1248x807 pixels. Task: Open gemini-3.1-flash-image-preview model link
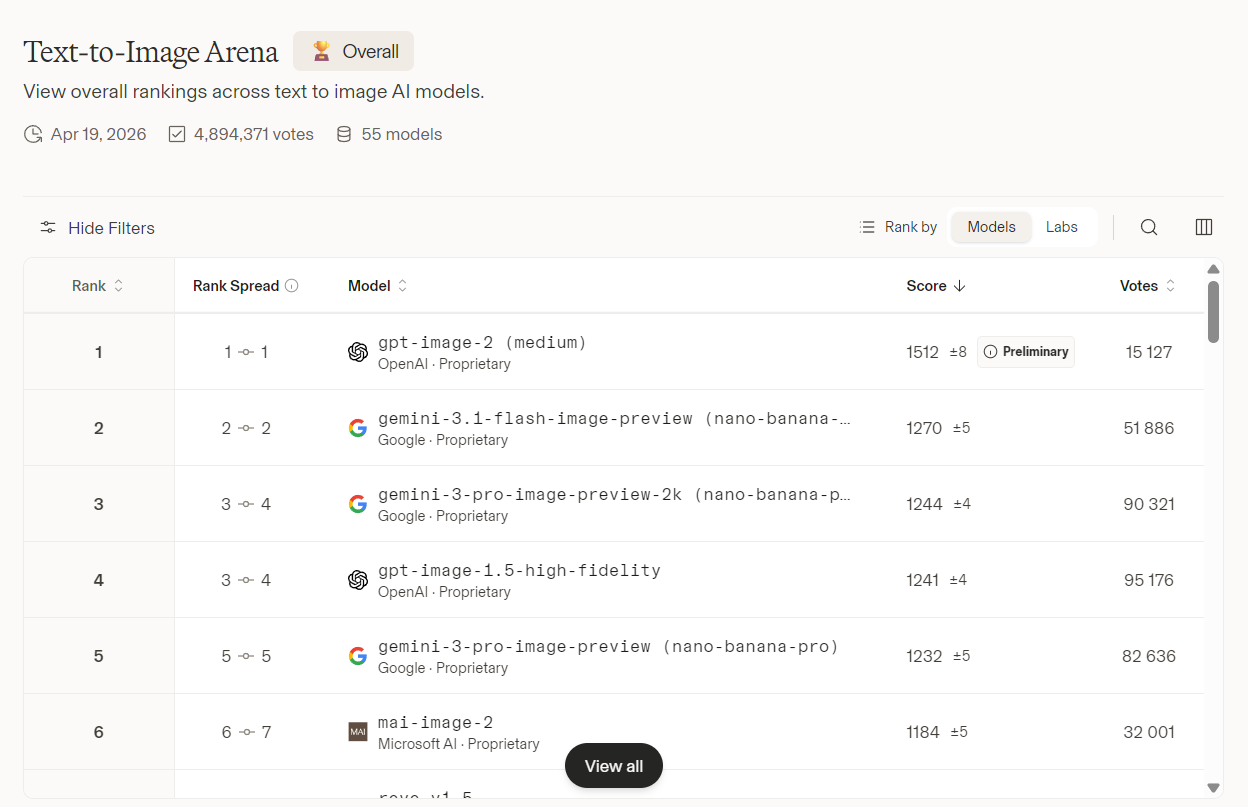[x=614, y=419]
